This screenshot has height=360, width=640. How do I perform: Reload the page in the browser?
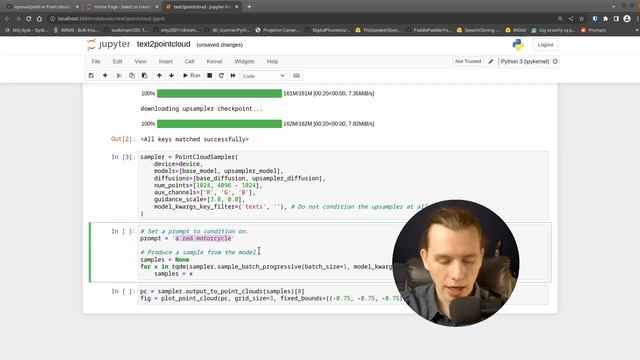[28, 19]
